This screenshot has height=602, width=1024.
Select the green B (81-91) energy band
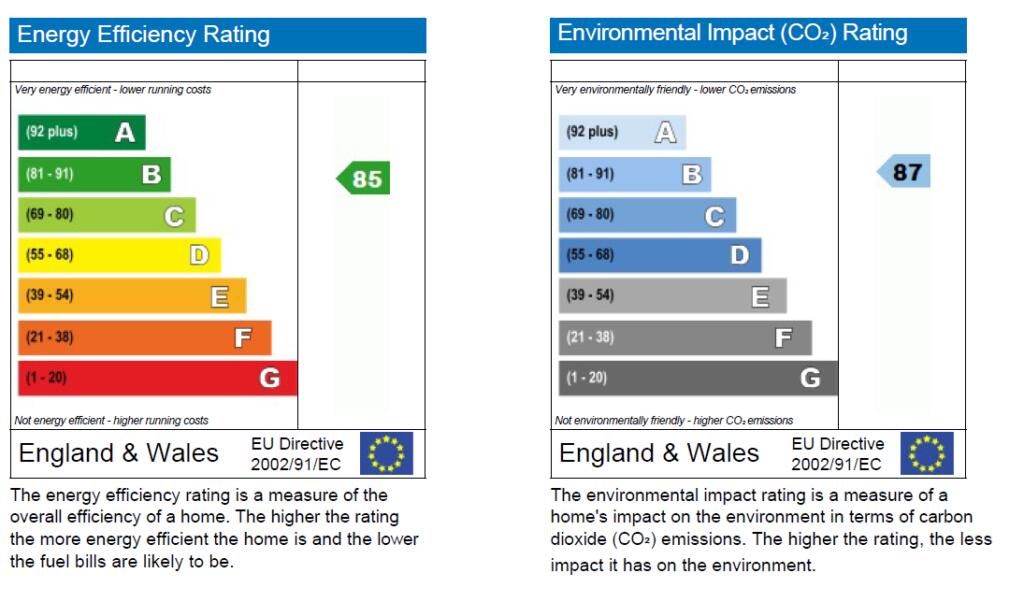point(95,174)
